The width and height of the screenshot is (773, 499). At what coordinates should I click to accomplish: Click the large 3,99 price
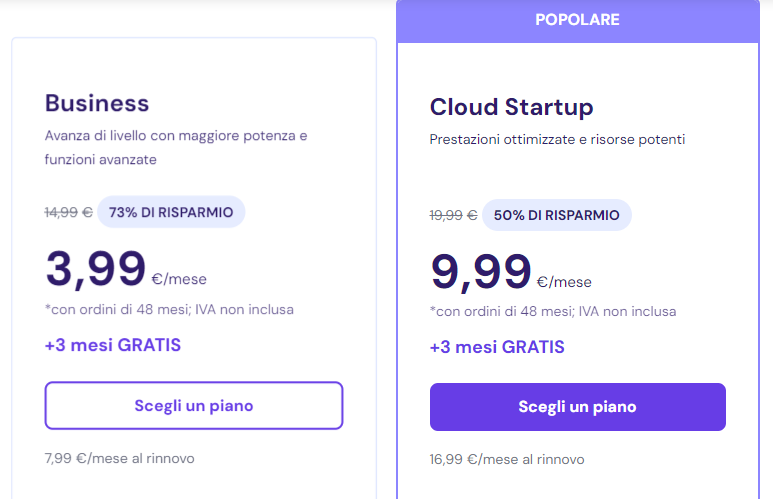click(96, 269)
